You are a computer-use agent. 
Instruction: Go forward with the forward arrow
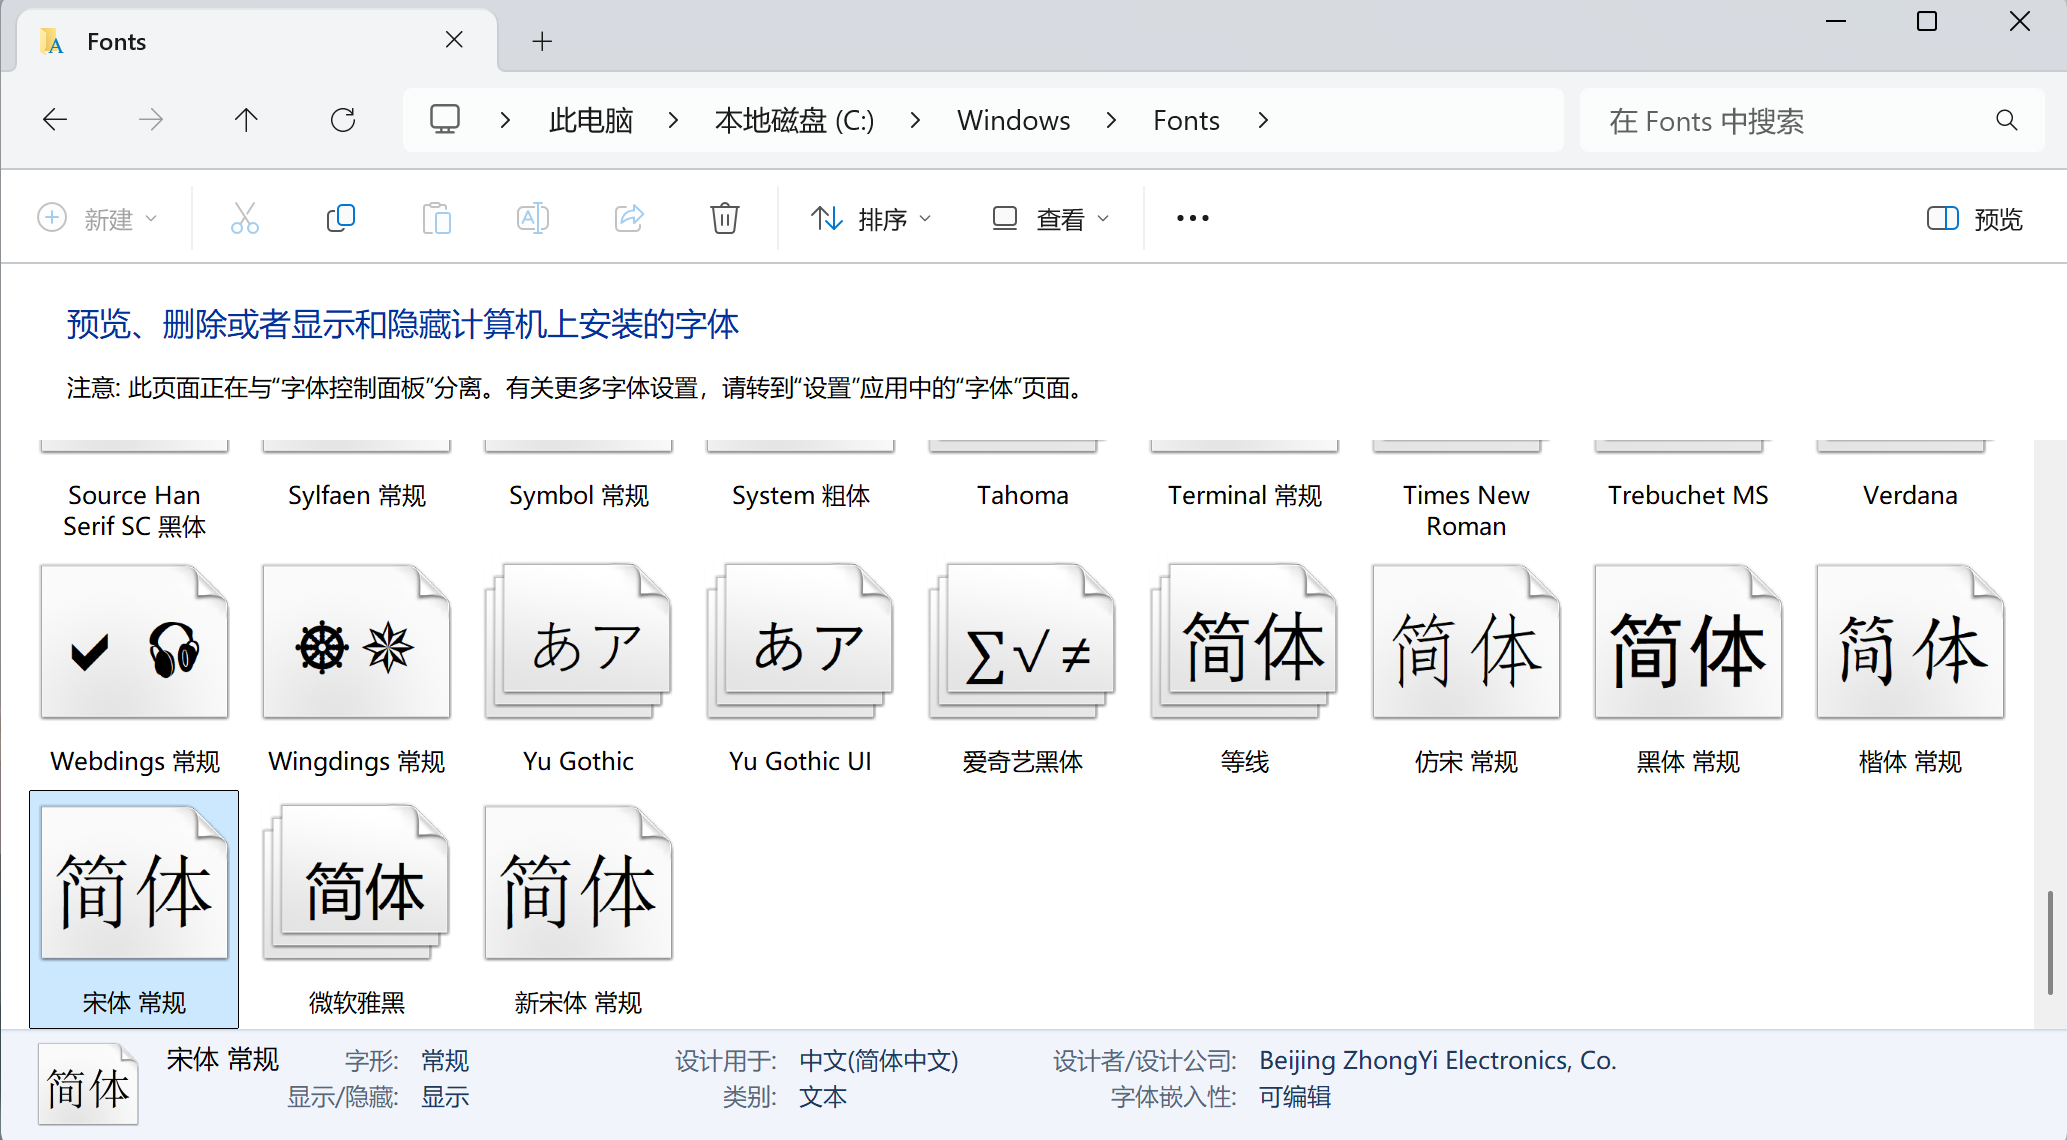coord(151,121)
